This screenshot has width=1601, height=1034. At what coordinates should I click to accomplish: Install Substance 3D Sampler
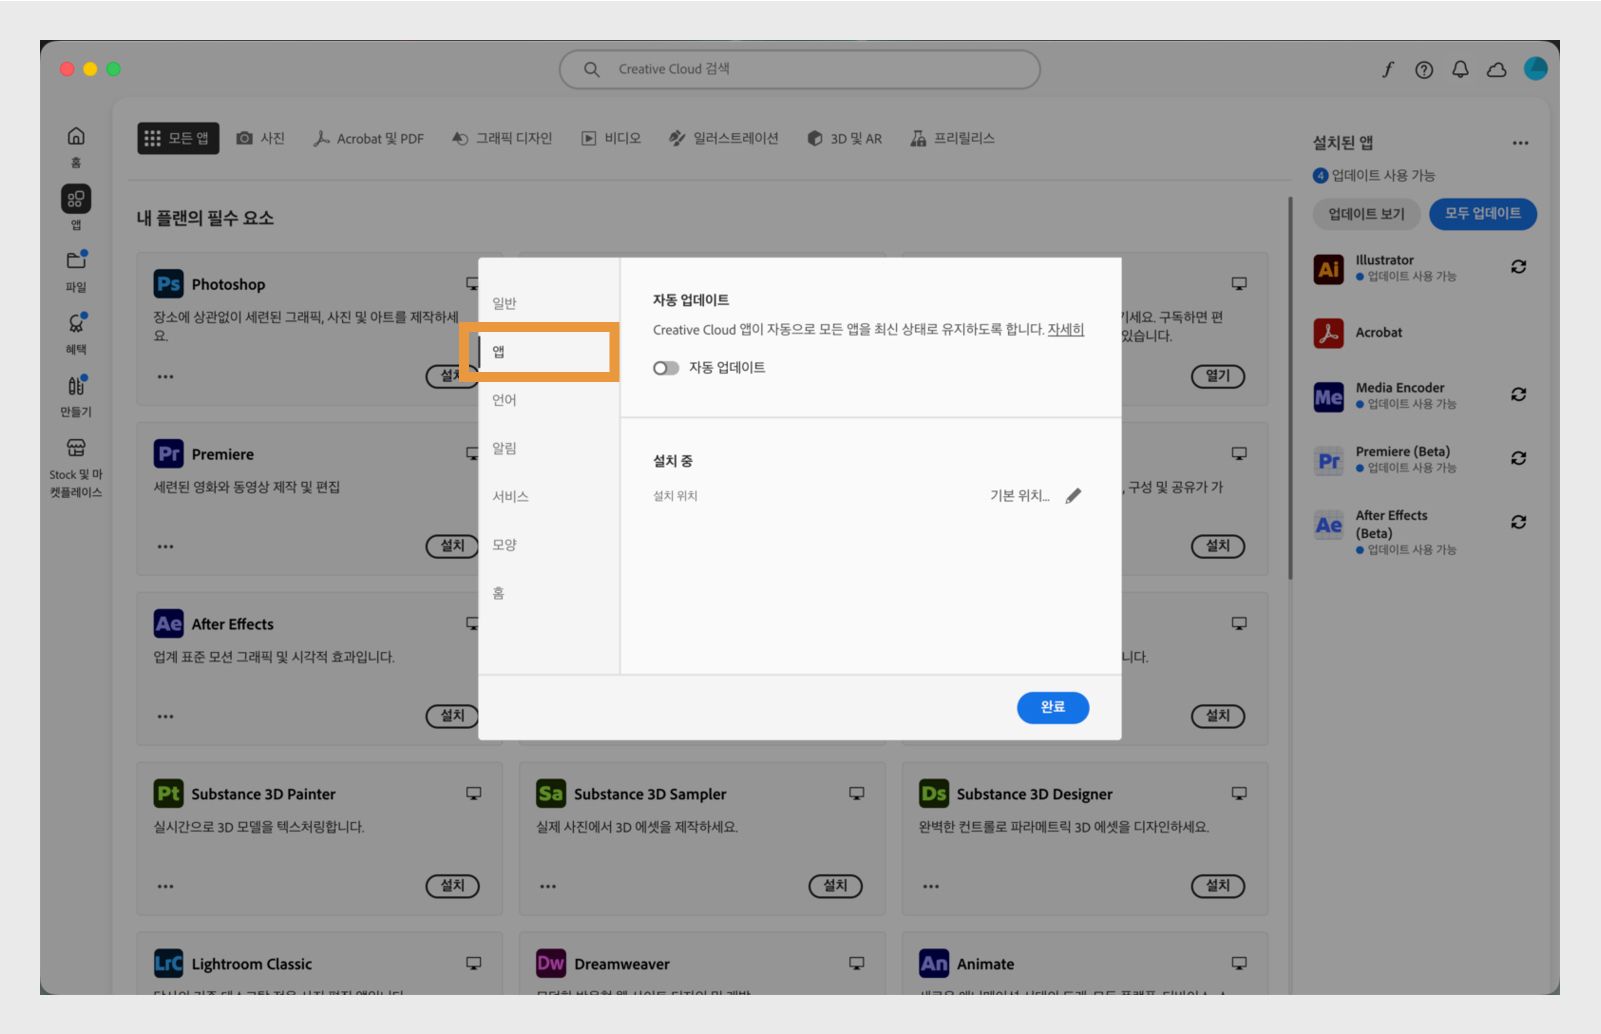(835, 886)
